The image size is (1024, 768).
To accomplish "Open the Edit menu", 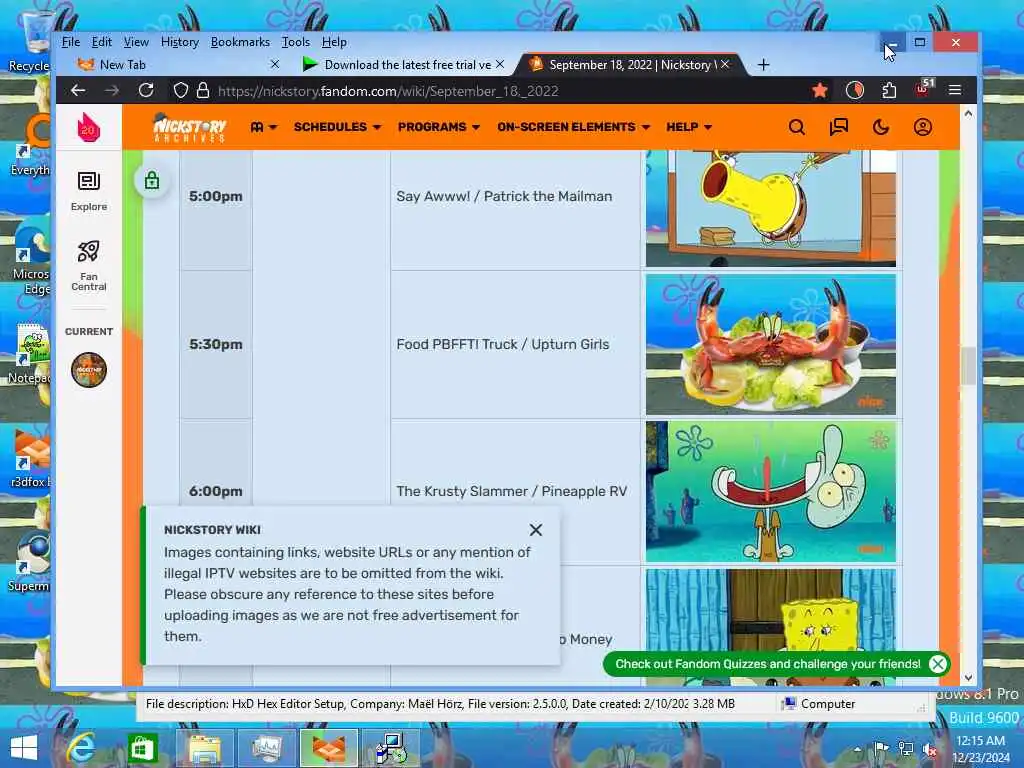I will pyautogui.click(x=101, y=42).
